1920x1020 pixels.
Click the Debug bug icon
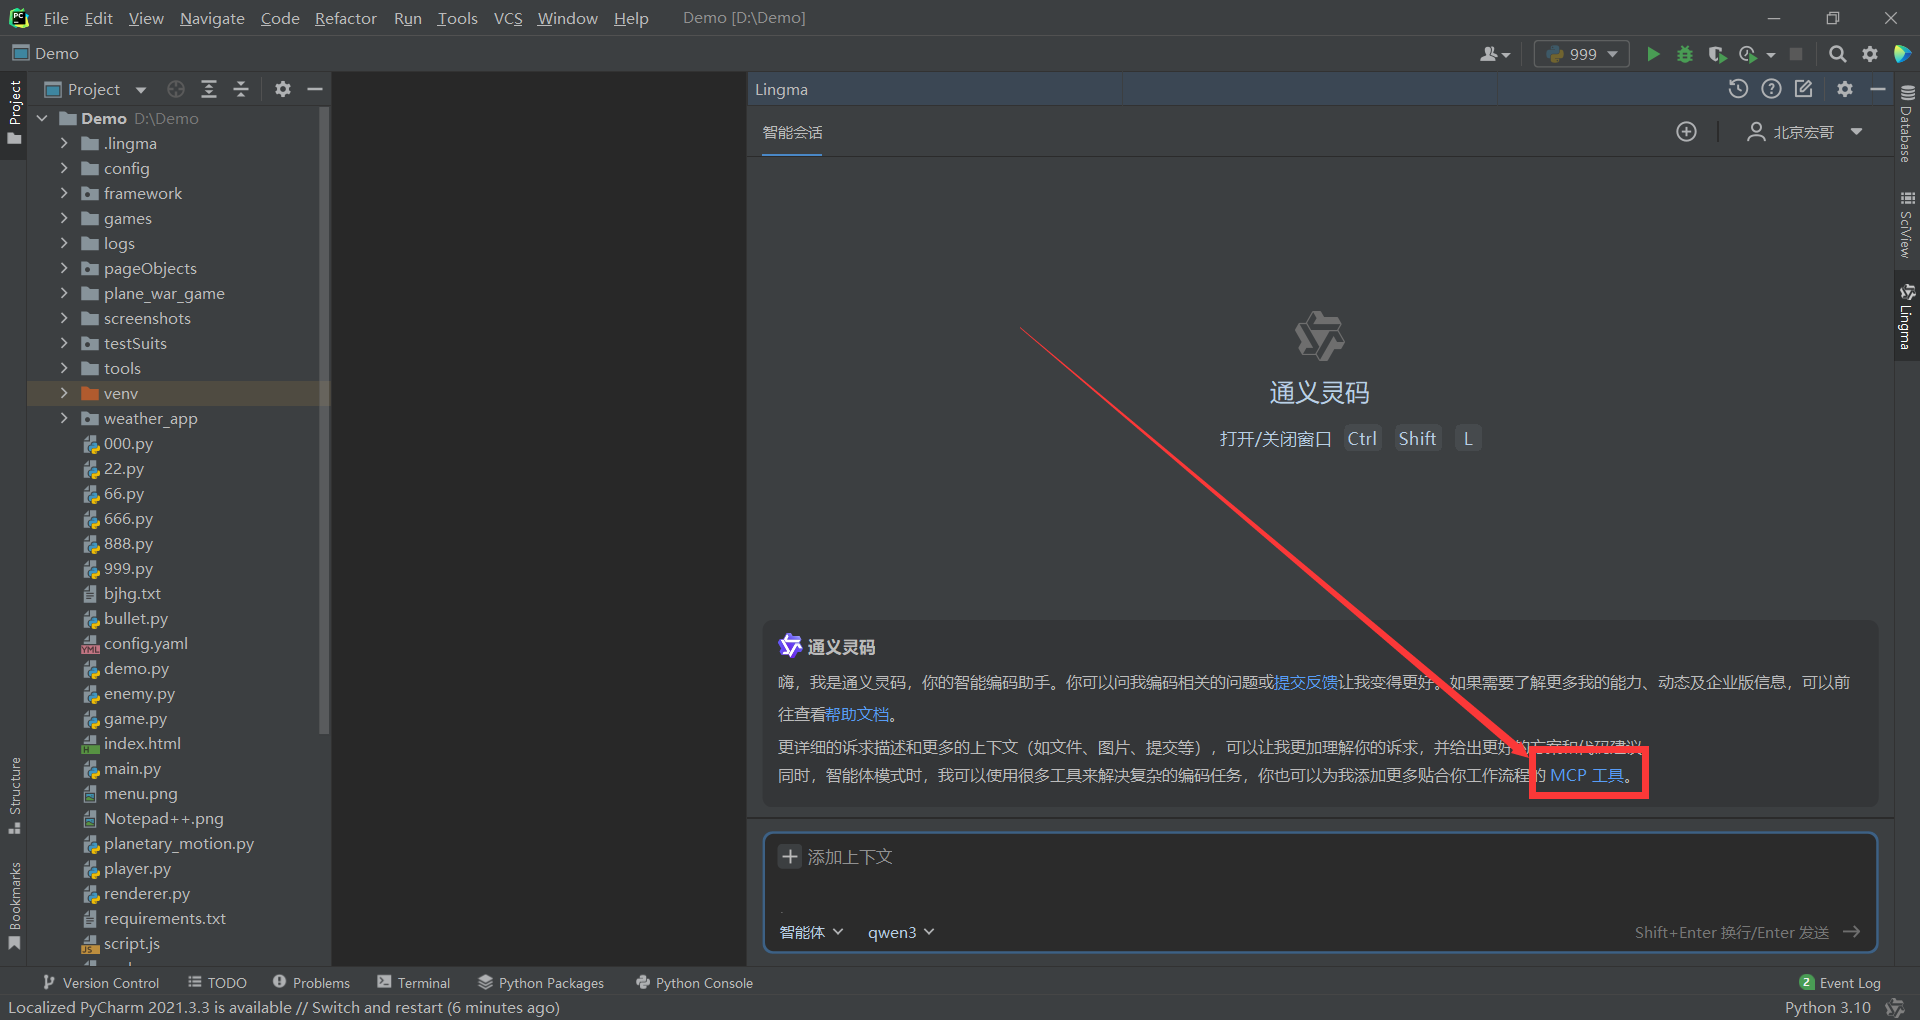click(x=1685, y=54)
